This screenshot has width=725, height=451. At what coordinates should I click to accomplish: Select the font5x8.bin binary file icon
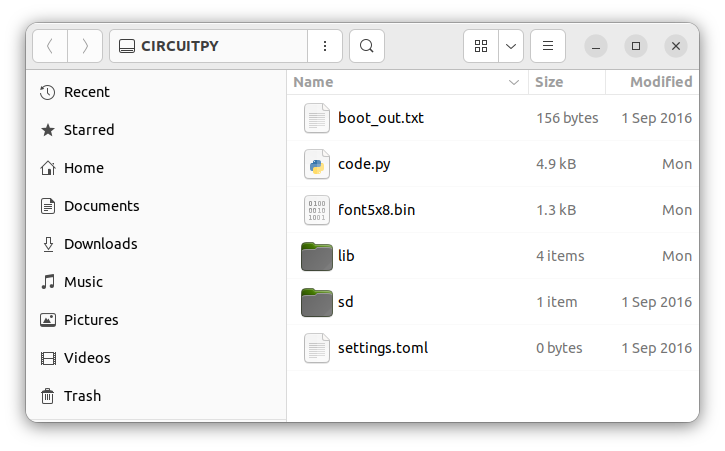click(x=317, y=210)
